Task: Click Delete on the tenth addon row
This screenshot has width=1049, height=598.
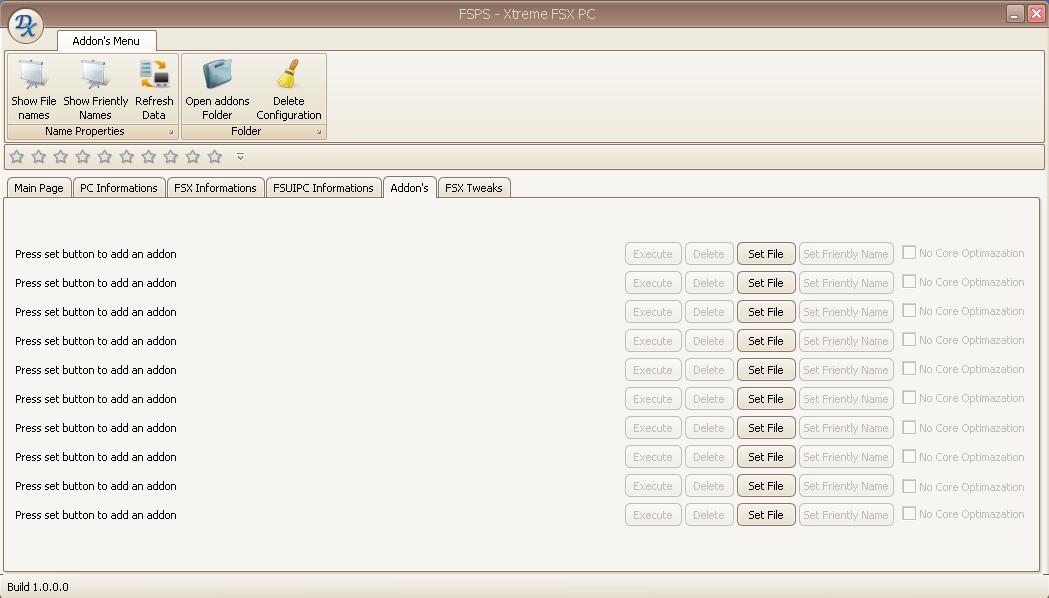Action: [x=709, y=515]
